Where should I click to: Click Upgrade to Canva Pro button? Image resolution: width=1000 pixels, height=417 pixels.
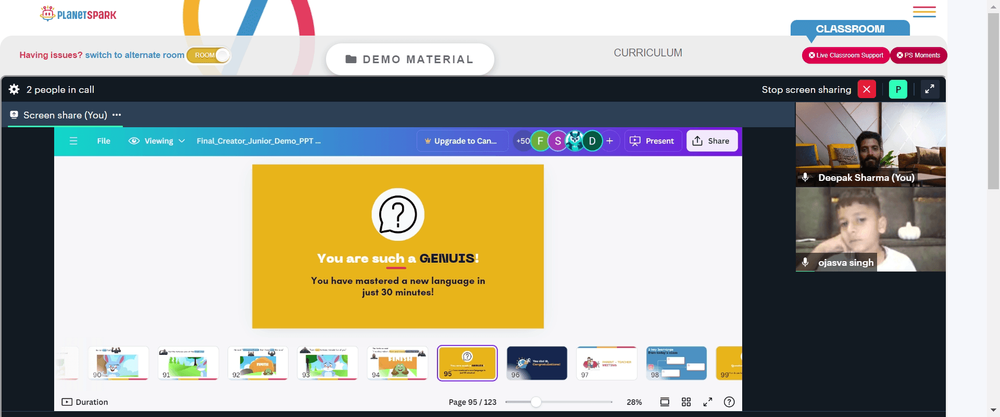tap(462, 141)
